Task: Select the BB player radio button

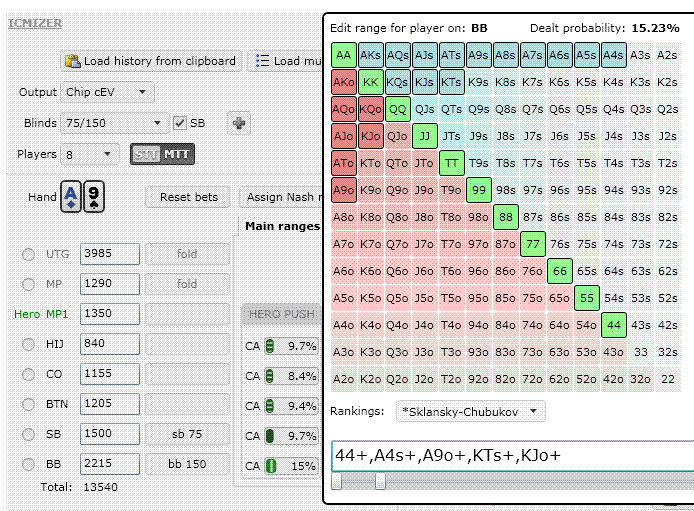Action: pos(28,464)
